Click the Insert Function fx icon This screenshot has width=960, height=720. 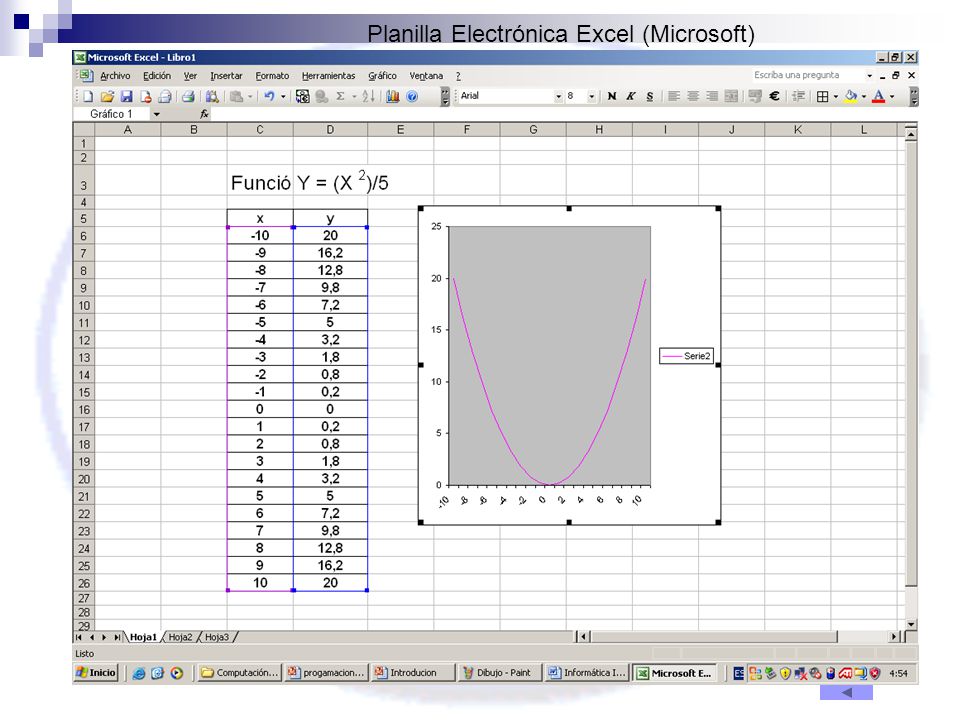(204, 114)
